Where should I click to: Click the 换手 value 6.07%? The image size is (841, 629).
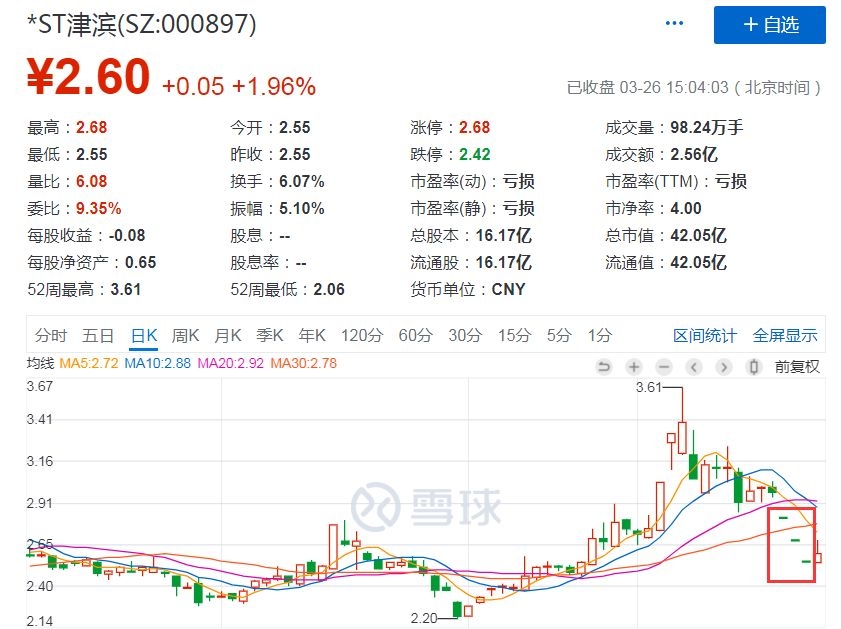coord(301,181)
